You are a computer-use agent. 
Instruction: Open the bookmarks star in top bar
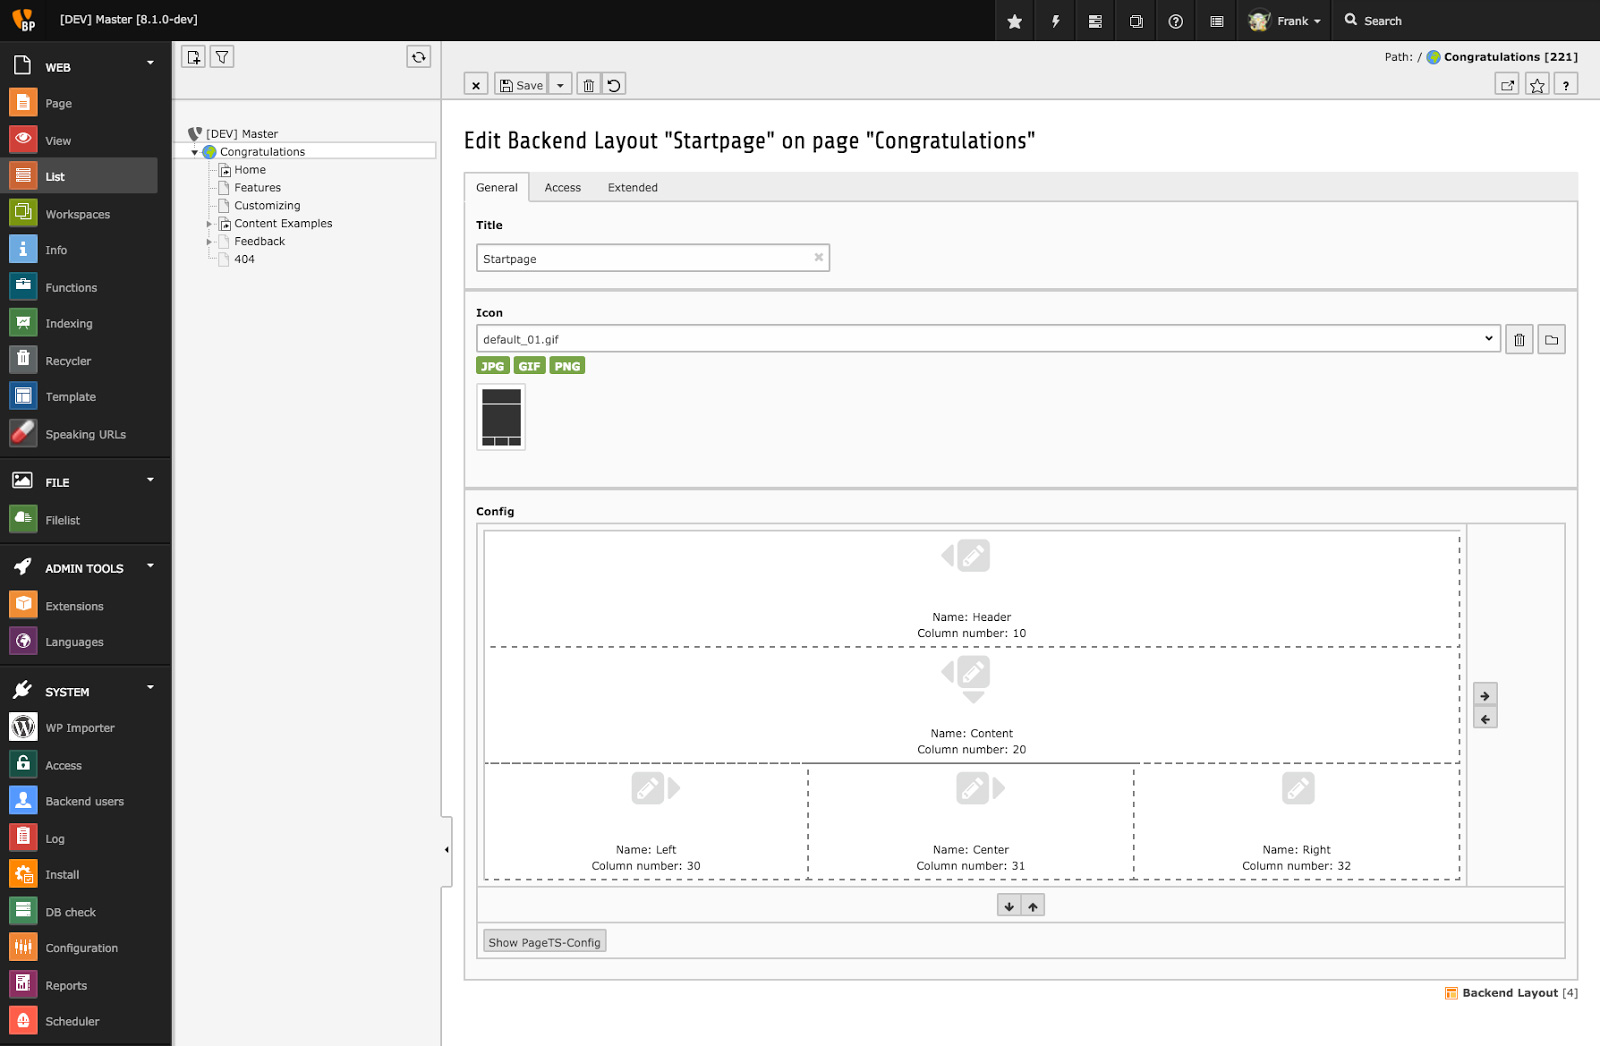pos(1014,21)
